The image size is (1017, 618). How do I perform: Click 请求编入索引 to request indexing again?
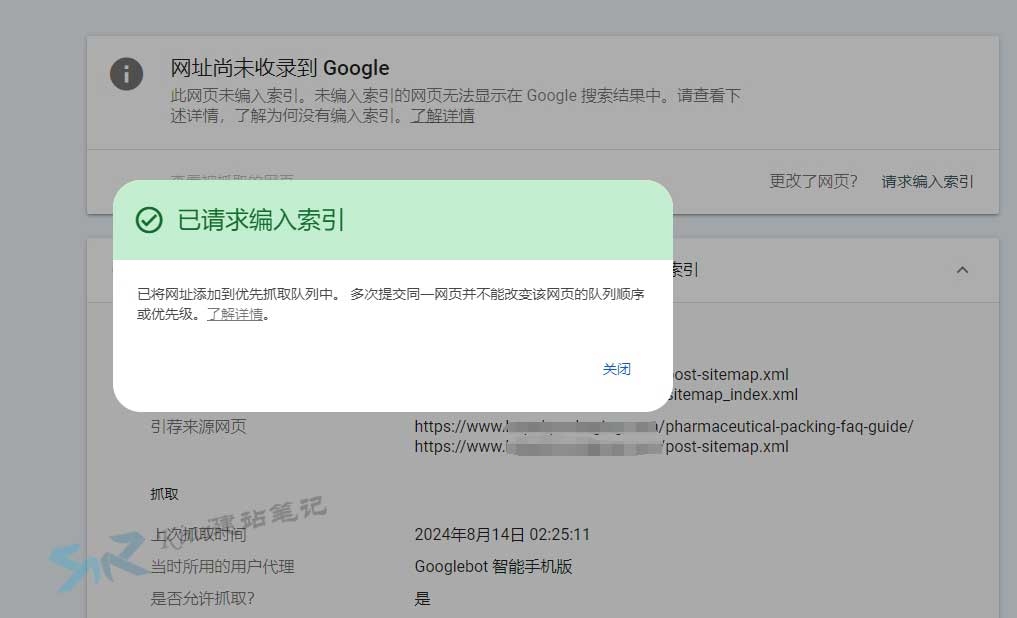pyautogui.click(x=926, y=182)
